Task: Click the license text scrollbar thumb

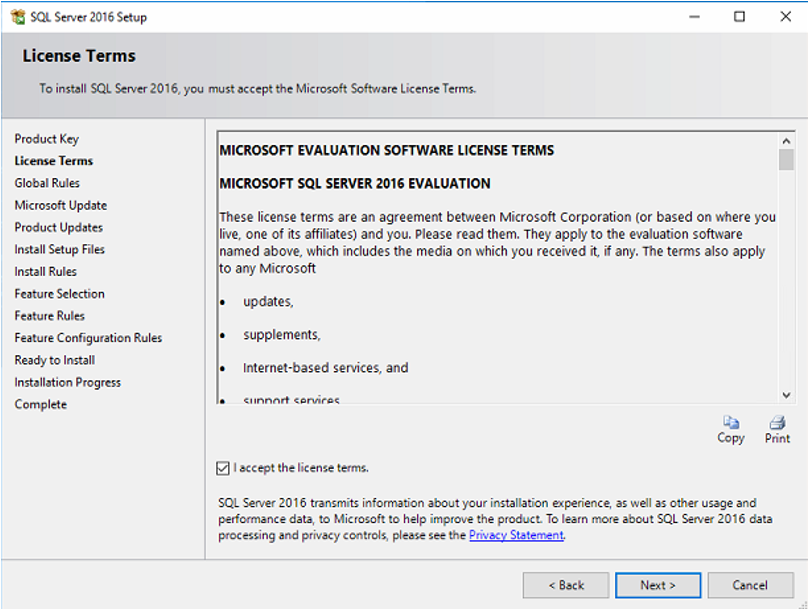Action: click(786, 160)
